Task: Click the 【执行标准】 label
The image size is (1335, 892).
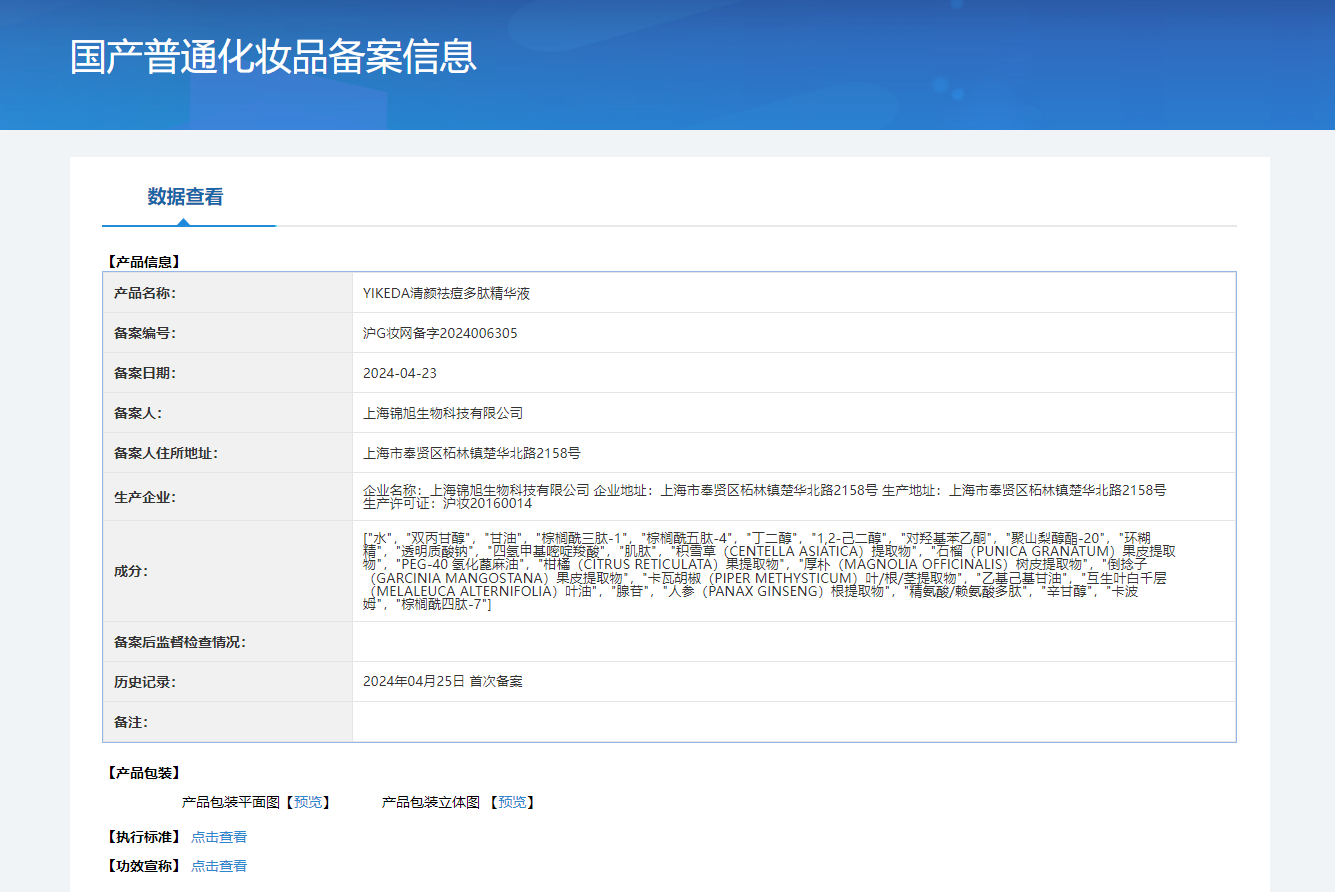Action: 142,837
